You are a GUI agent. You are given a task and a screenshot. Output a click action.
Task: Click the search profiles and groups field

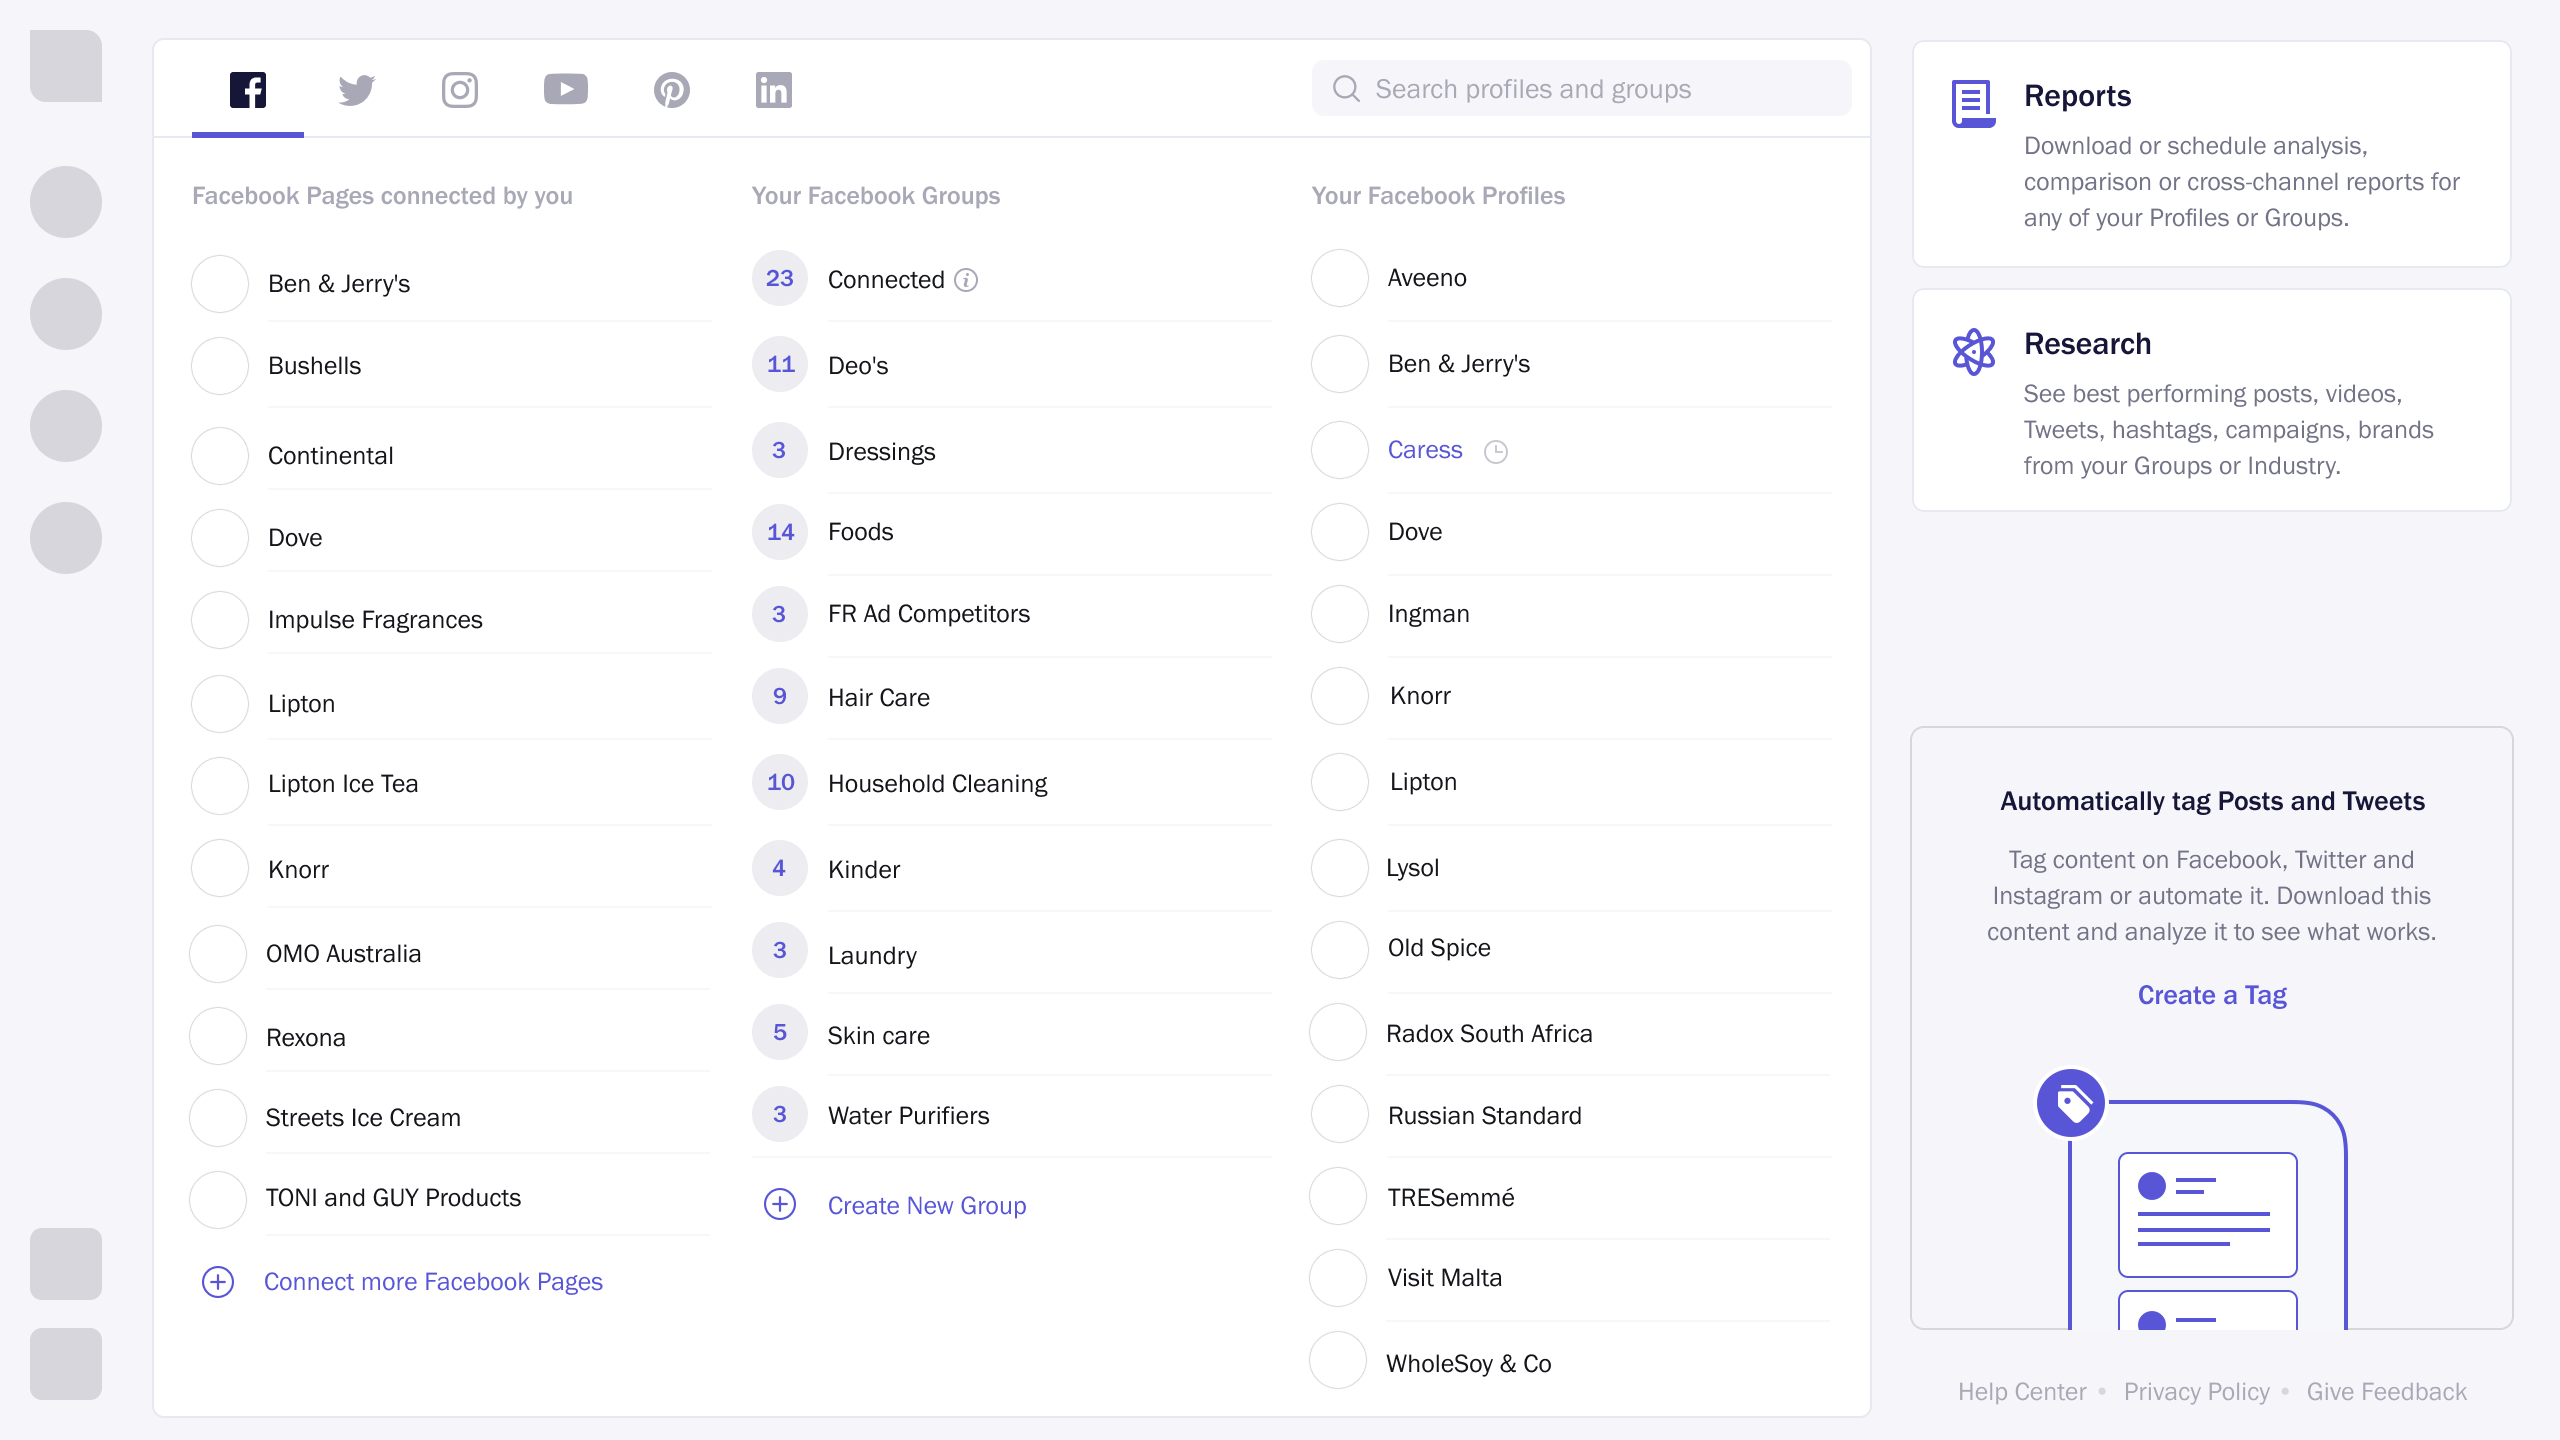[x=1582, y=89]
